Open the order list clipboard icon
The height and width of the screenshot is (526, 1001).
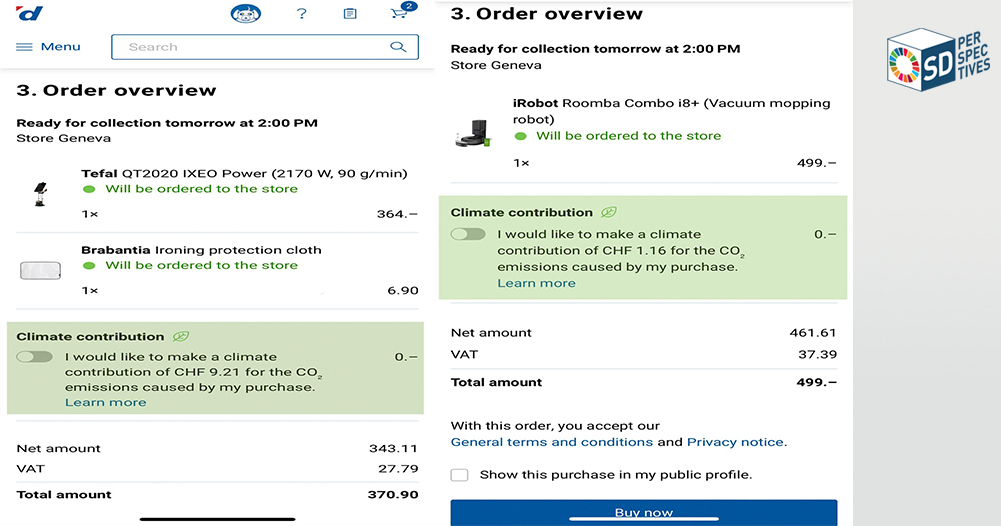pyautogui.click(x=350, y=13)
